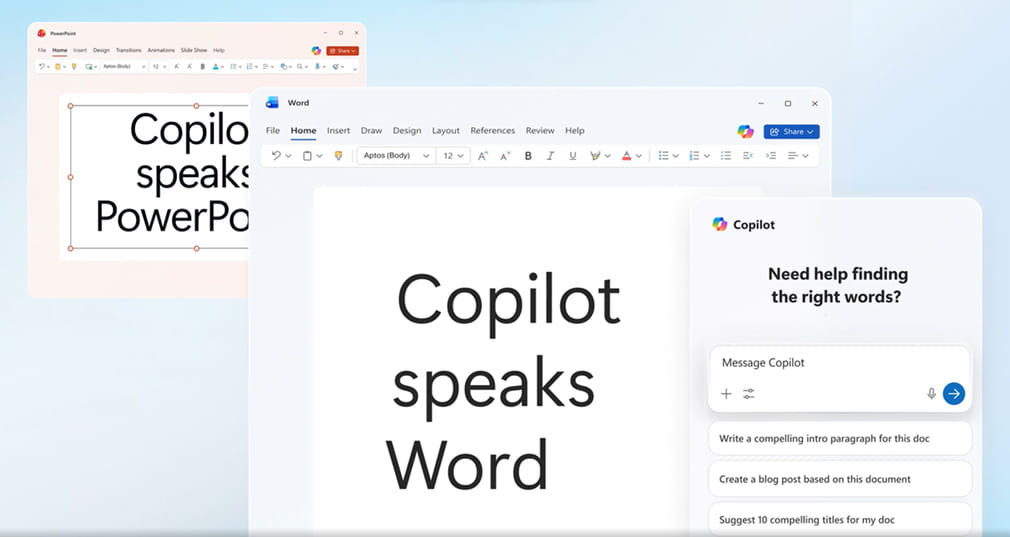
Task: Open Copilot's settings sliders icon
Action: point(749,394)
